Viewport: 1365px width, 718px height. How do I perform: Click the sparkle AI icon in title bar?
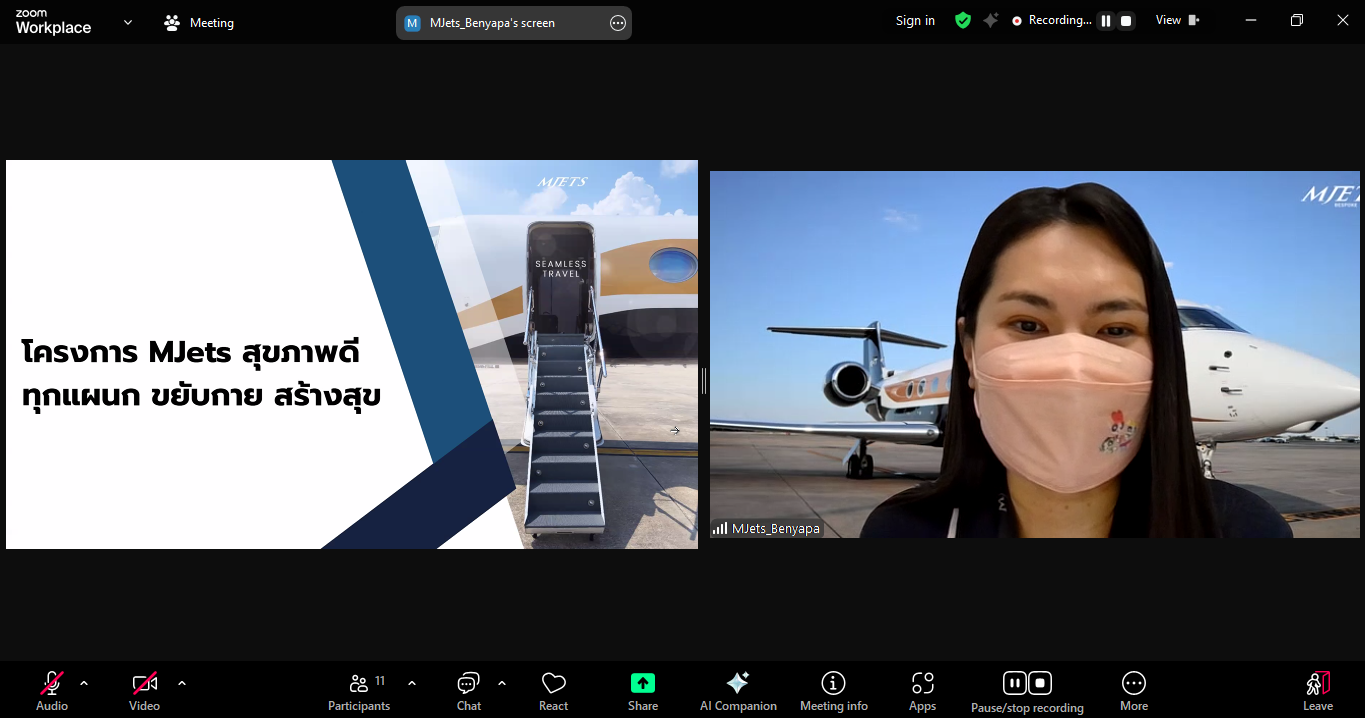tap(991, 20)
